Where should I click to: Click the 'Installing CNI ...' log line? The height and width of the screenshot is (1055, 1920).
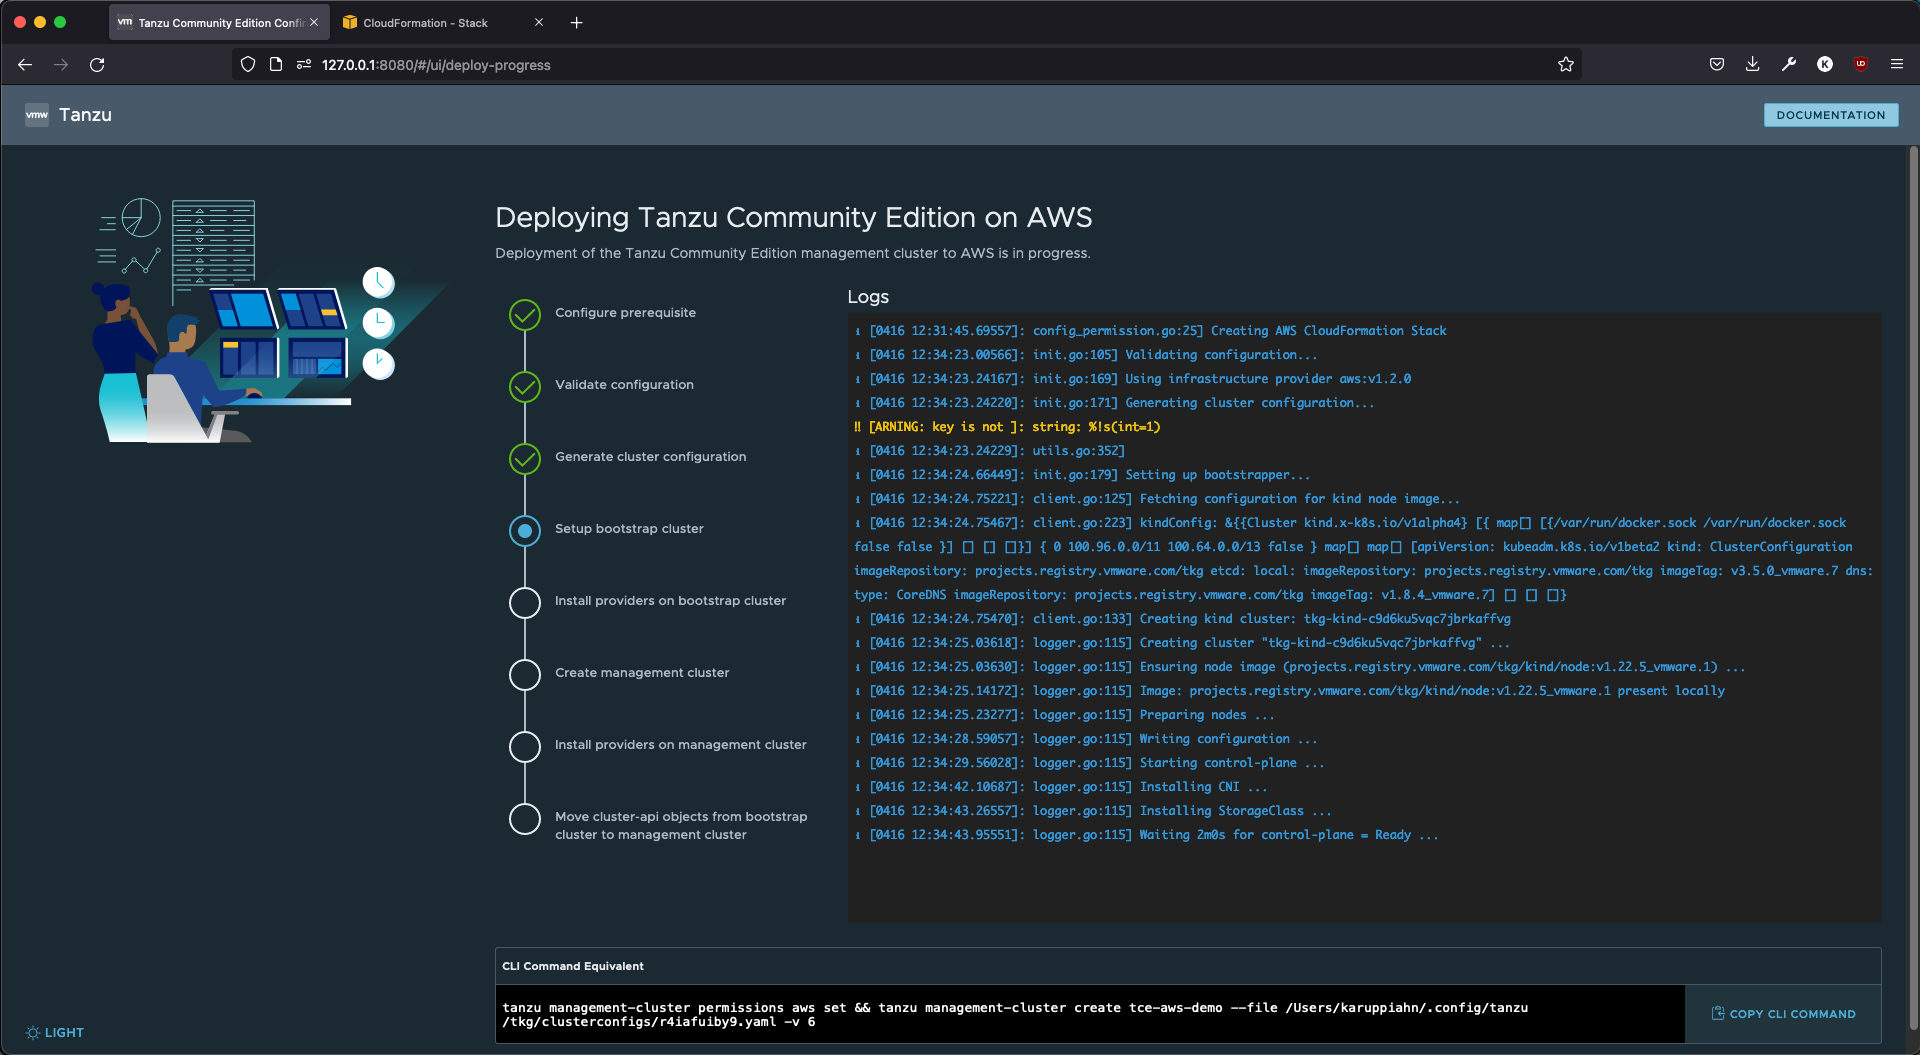[x=1061, y=787]
